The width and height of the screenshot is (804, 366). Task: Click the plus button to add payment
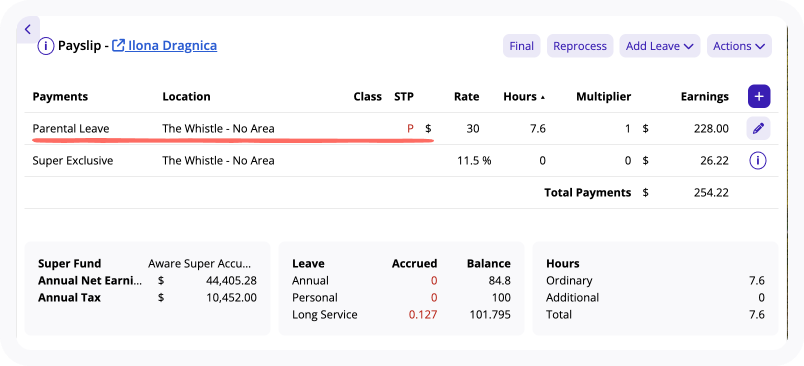pos(759,96)
